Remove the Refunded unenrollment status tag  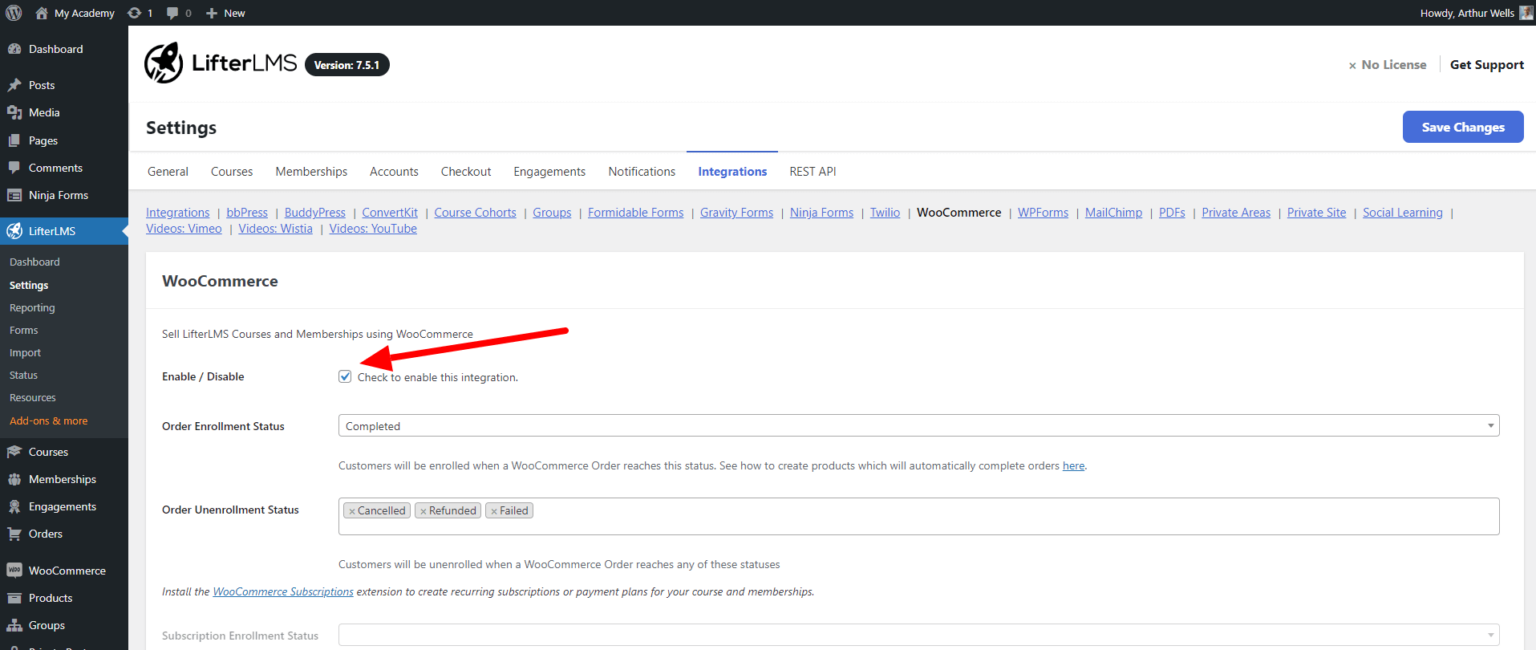coord(426,510)
